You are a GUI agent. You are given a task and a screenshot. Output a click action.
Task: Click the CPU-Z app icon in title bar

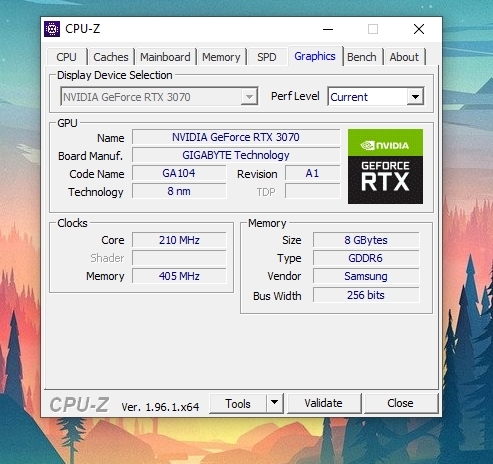[x=52, y=29]
